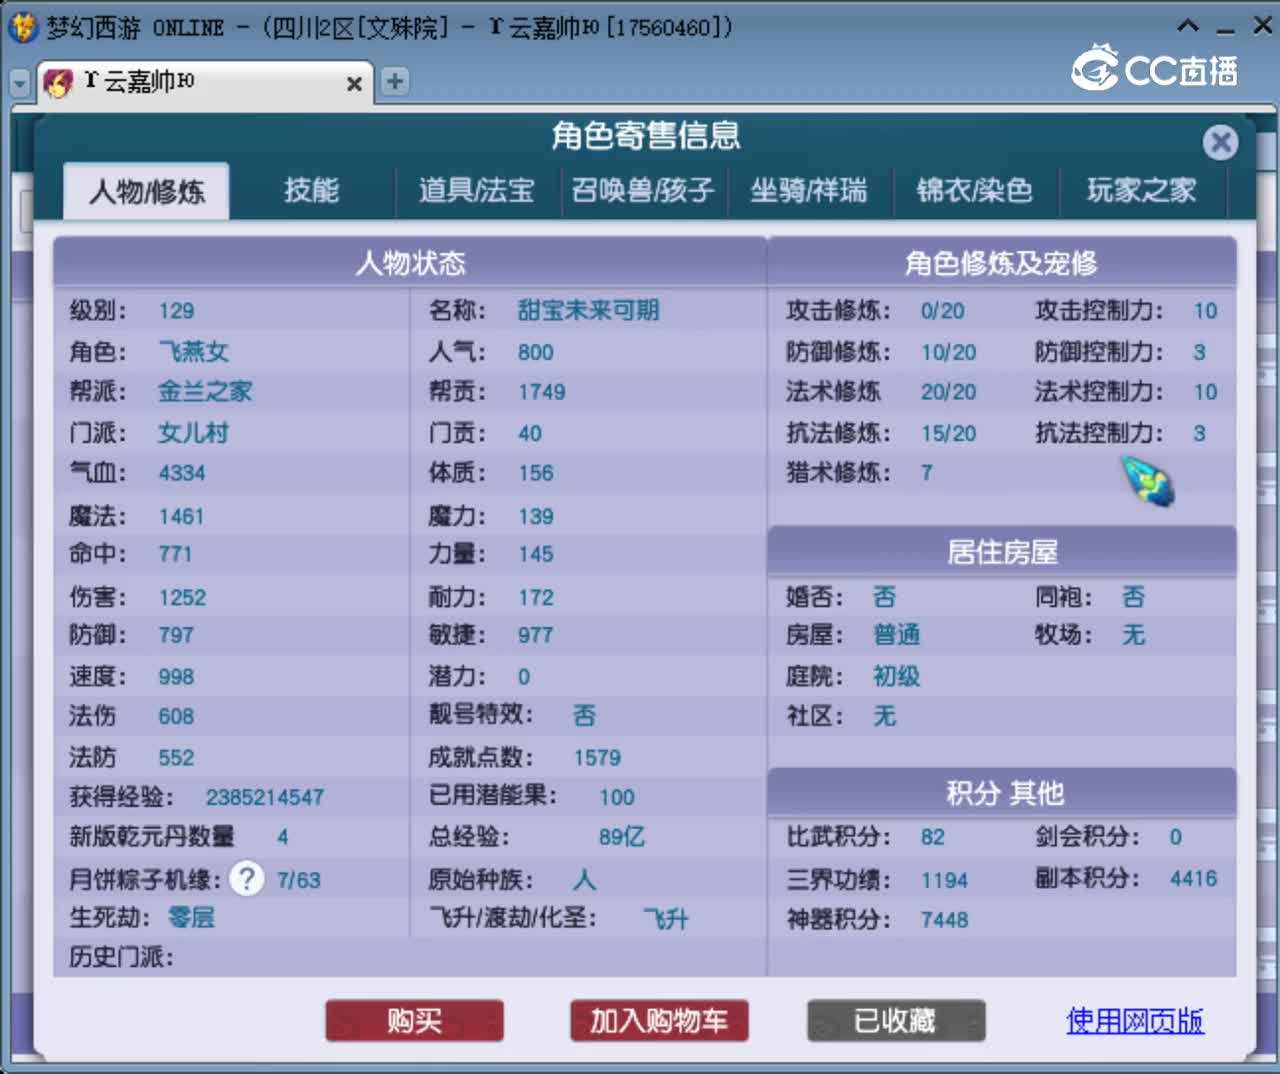Image resolution: width=1280 pixels, height=1074 pixels.
Task: Click the 法术修炼 value 20/20
Action: (948, 392)
